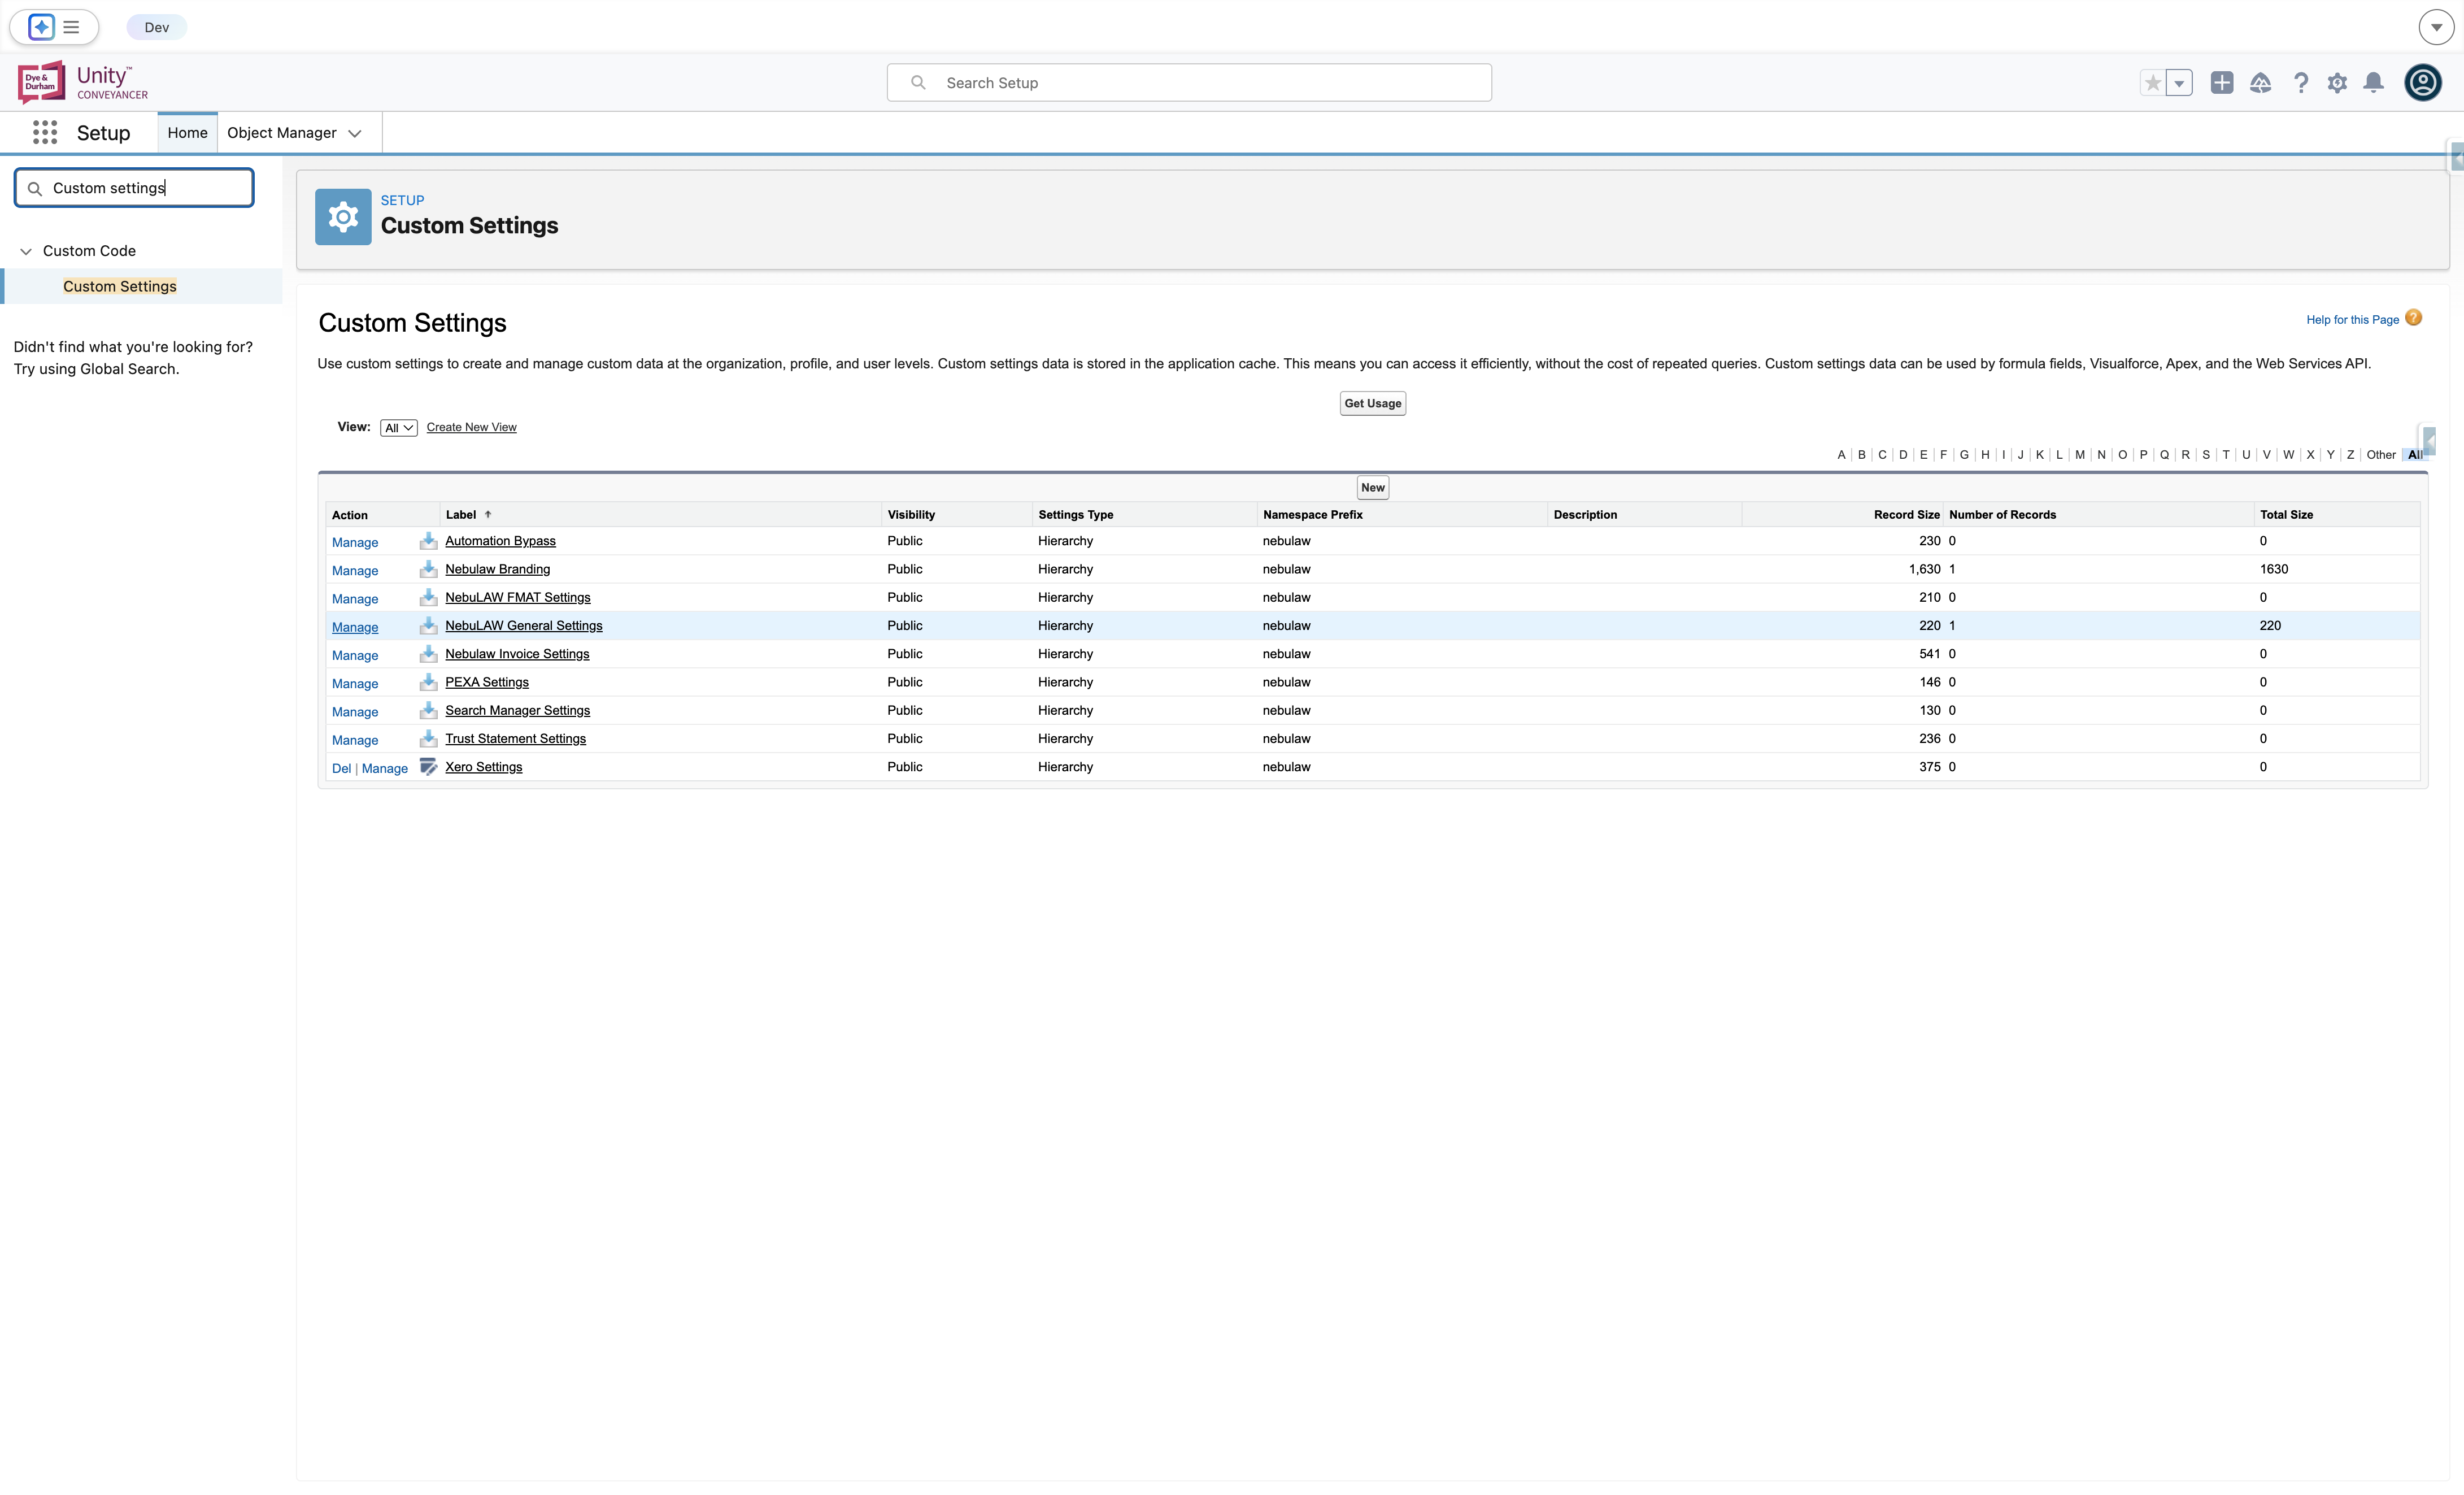Click the New button
Screen dimensions: 2464x1495
[x=1372, y=488]
